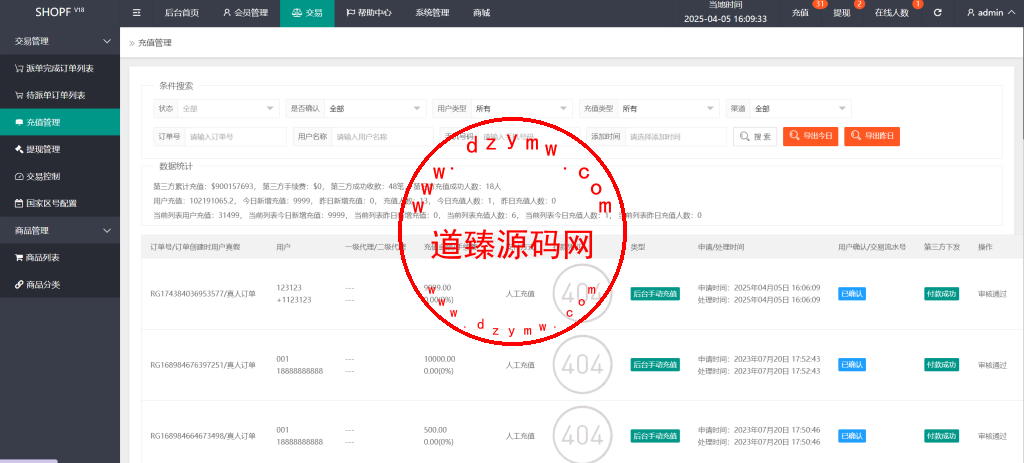Click the 充值管理 breadcrumb

(x=155, y=42)
